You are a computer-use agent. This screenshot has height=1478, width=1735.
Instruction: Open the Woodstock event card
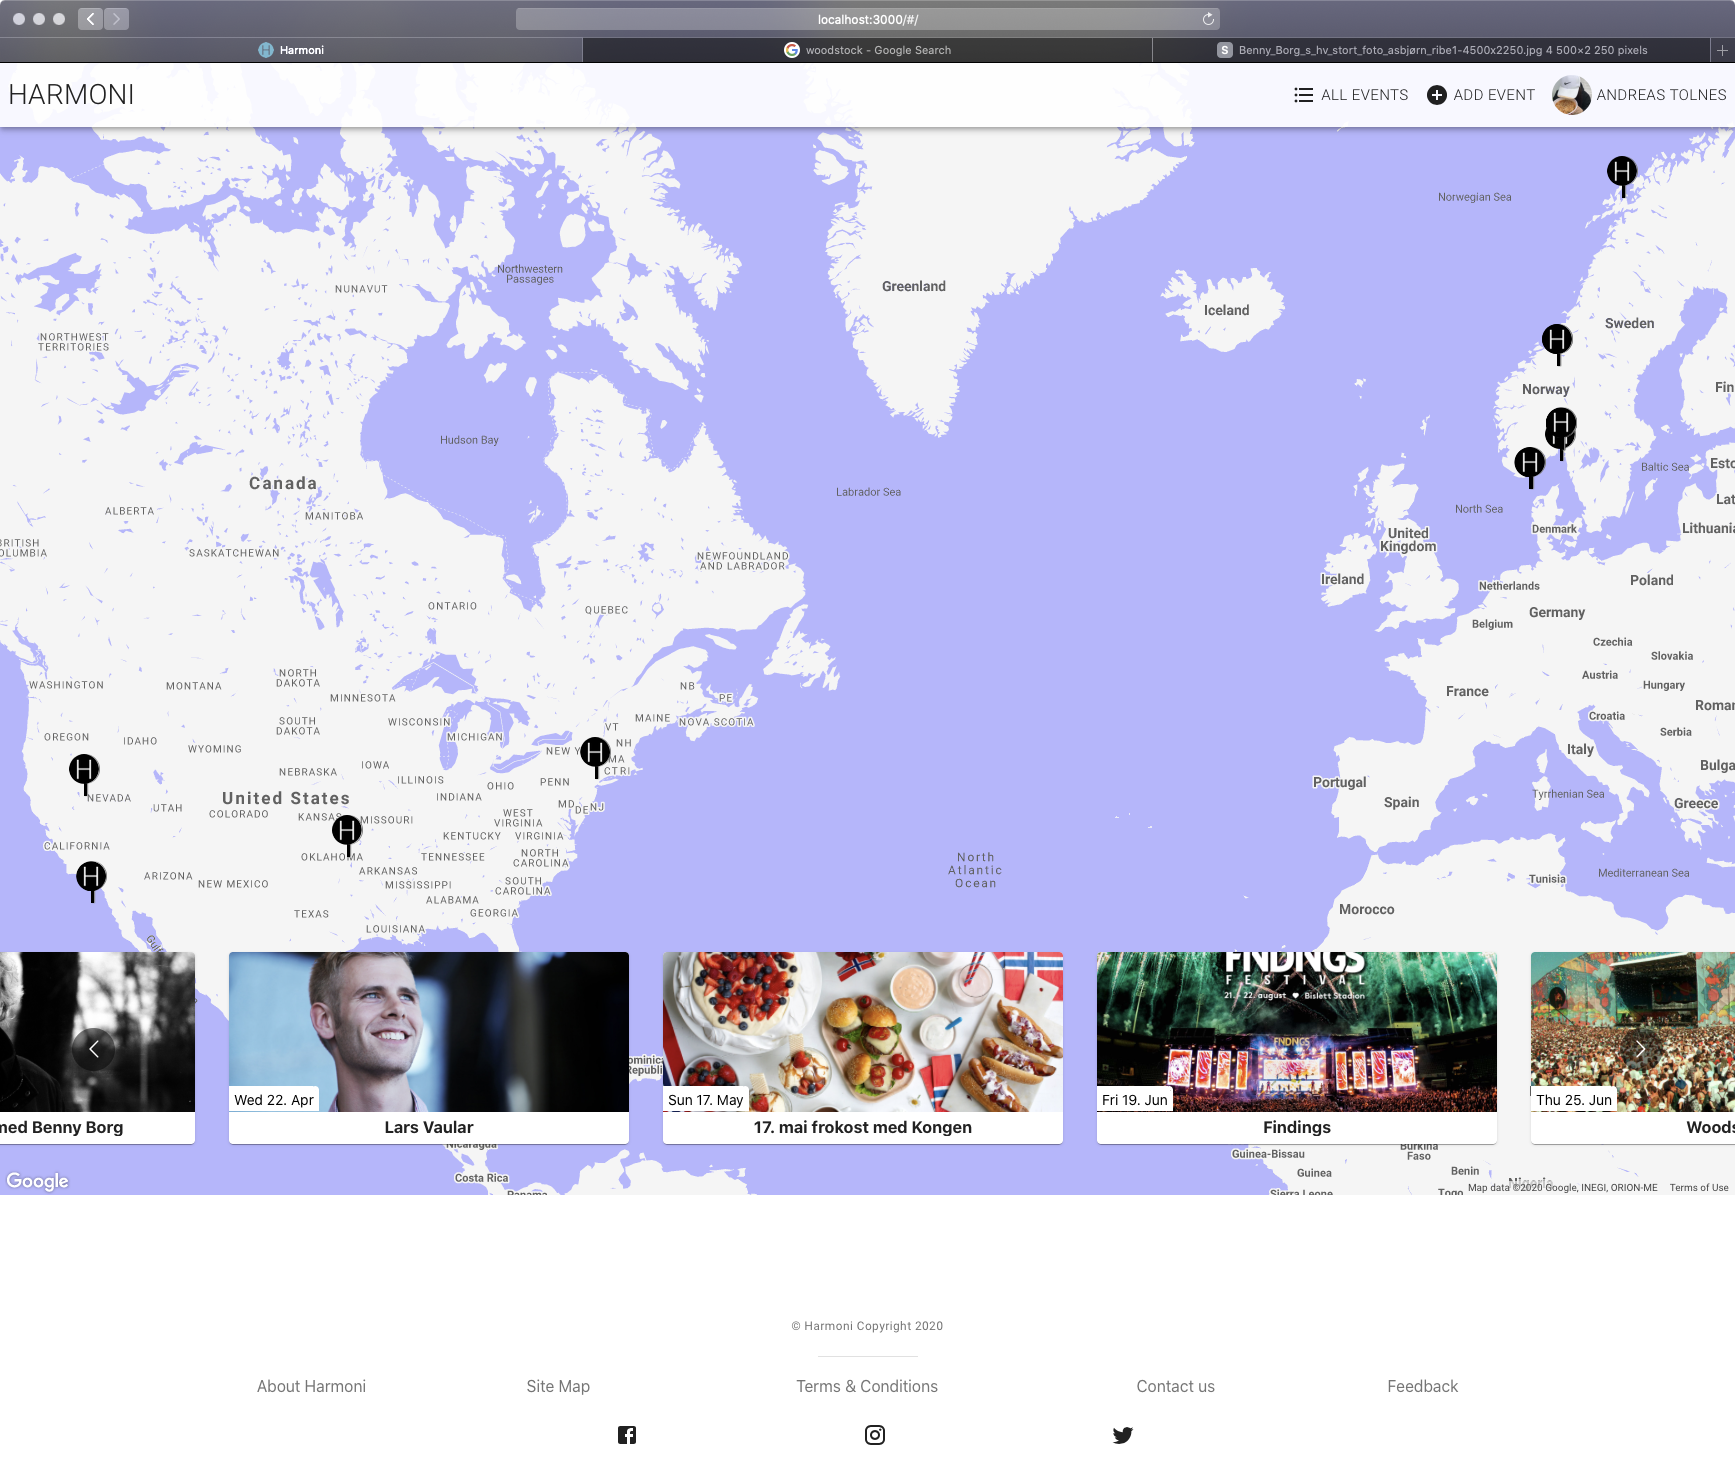[1633, 1048]
